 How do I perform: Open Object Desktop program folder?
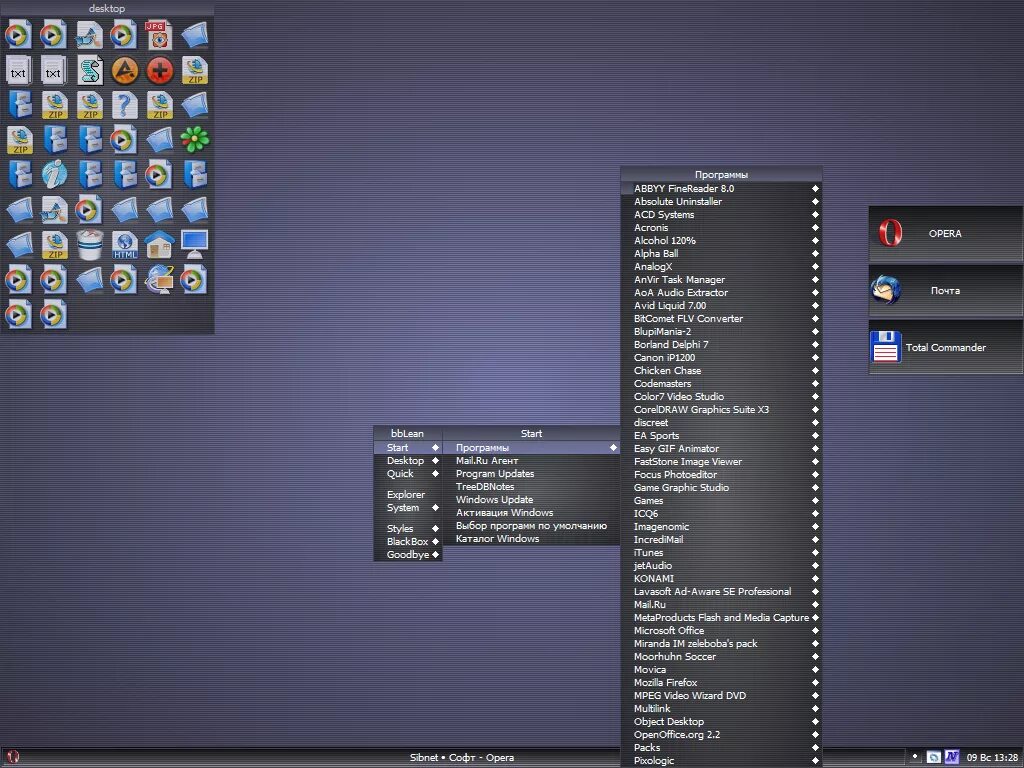tap(721, 722)
